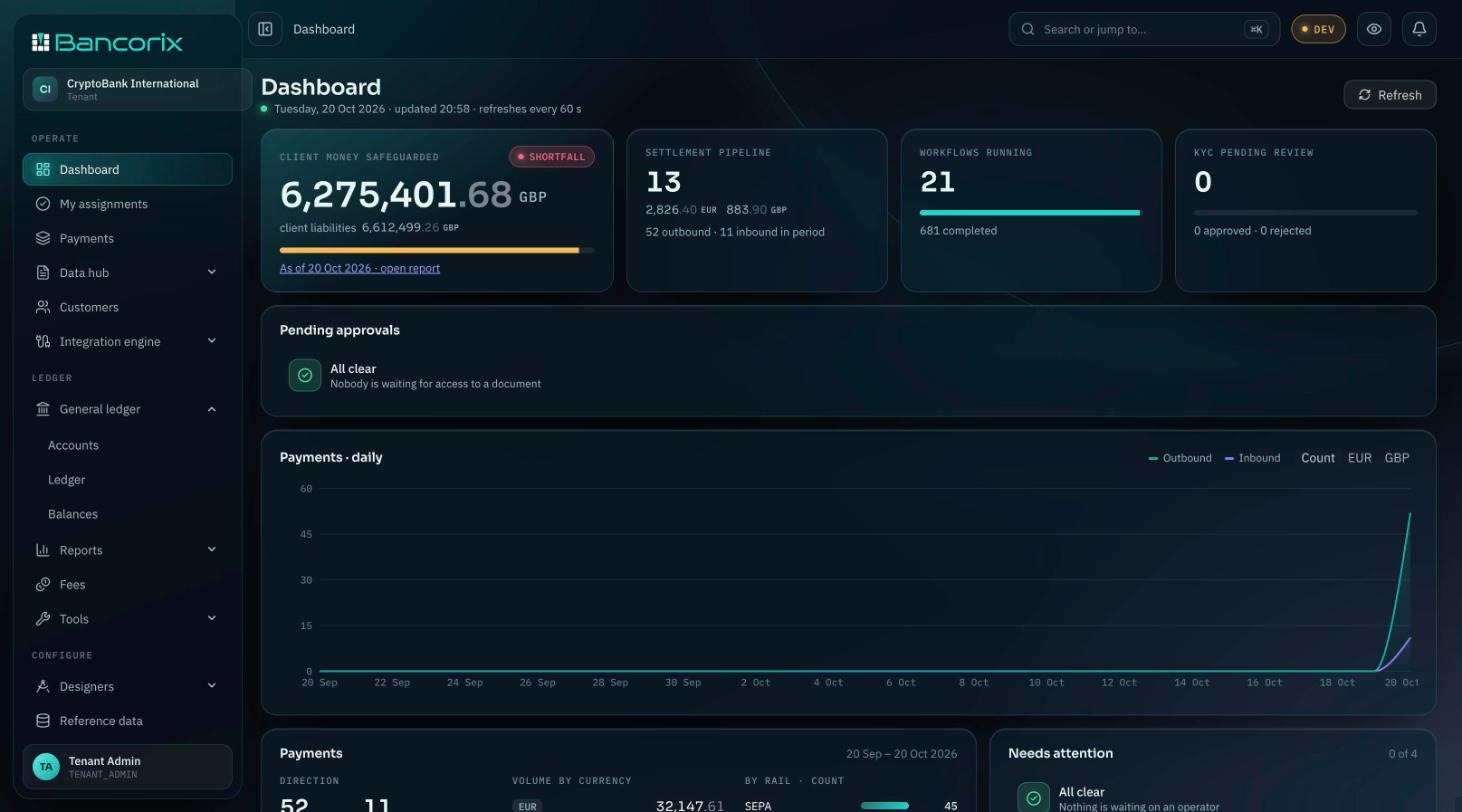Click the Settlement Pipeline card
Screen dimensions: 1462x812
coord(757,211)
